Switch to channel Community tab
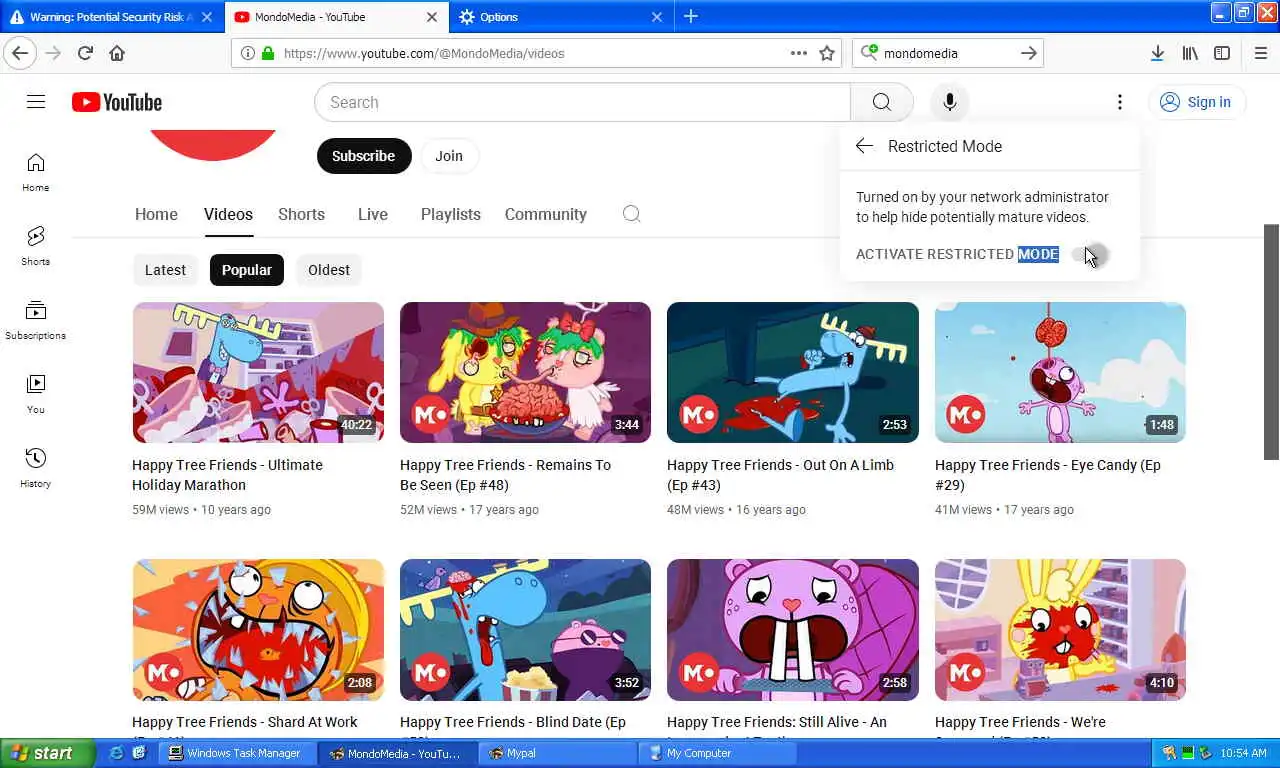 point(546,214)
